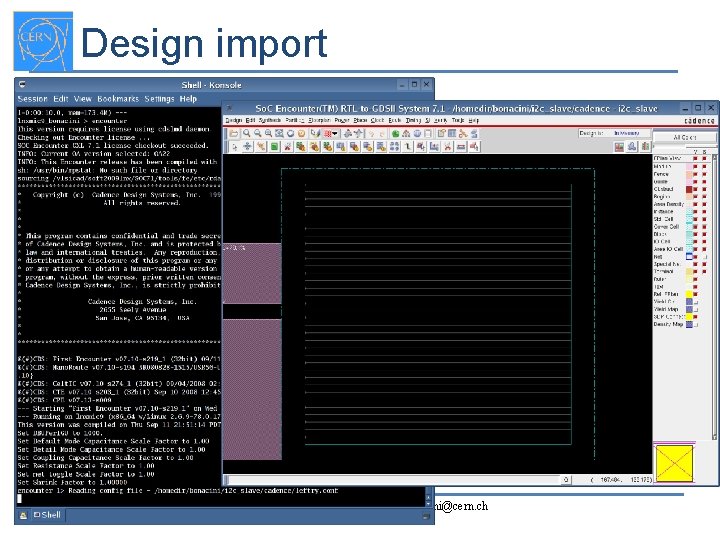This screenshot has width=720, height=540.
Task: Click the red cut X tool
Action: [x=287, y=147]
